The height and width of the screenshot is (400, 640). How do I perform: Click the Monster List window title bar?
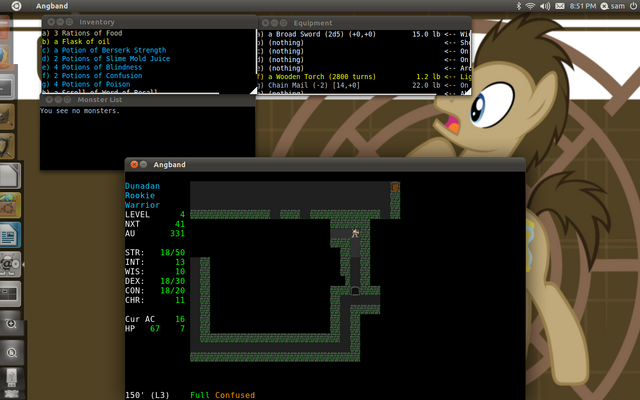tap(147, 100)
